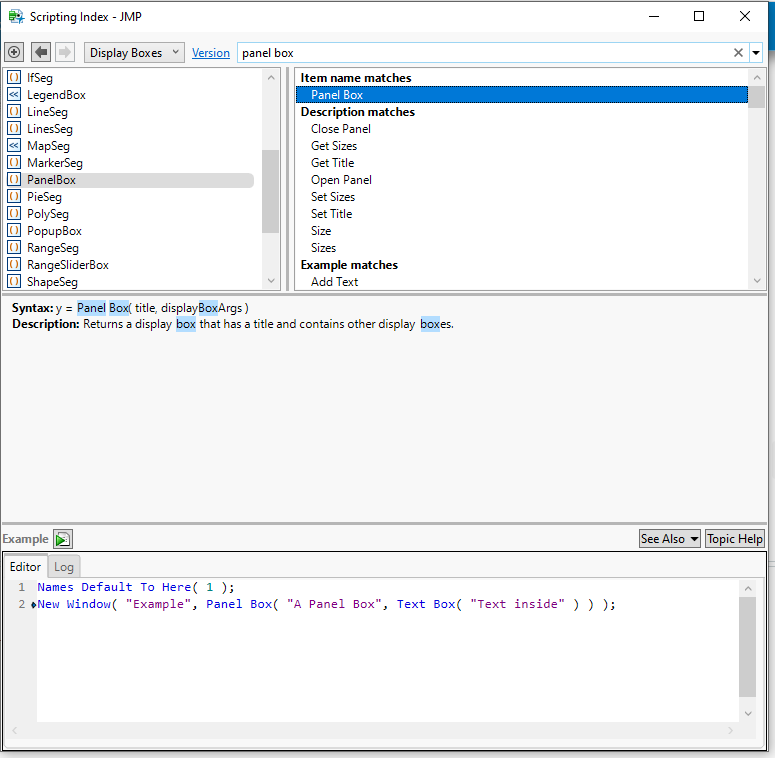Select Set Title in description matches
Image resolution: width=775 pixels, height=758 pixels.
(x=331, y=214)
